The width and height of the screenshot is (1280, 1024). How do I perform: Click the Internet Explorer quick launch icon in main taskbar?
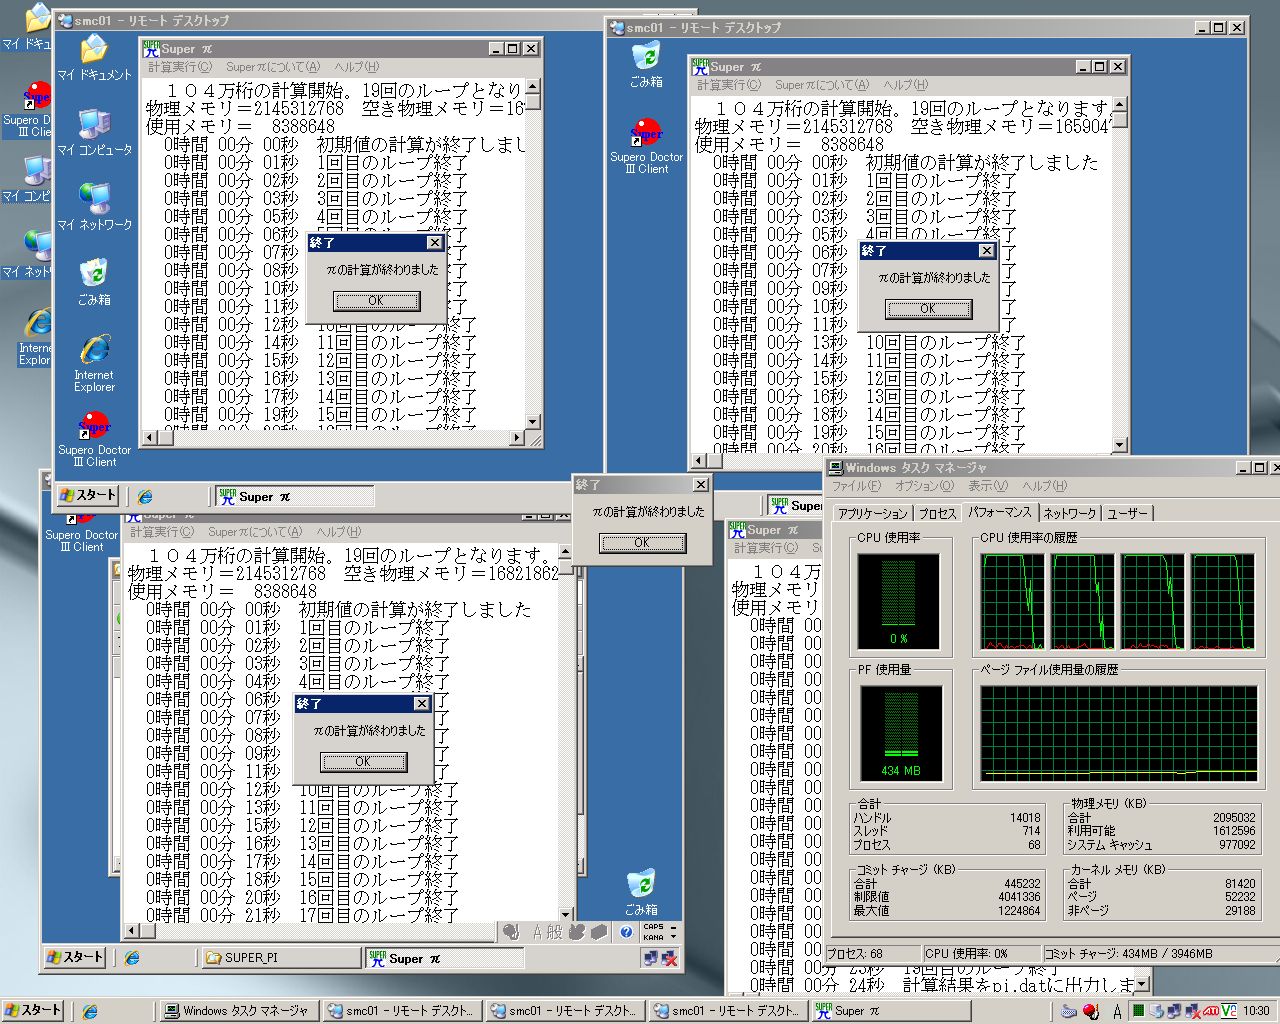(x=89, y=1011)
